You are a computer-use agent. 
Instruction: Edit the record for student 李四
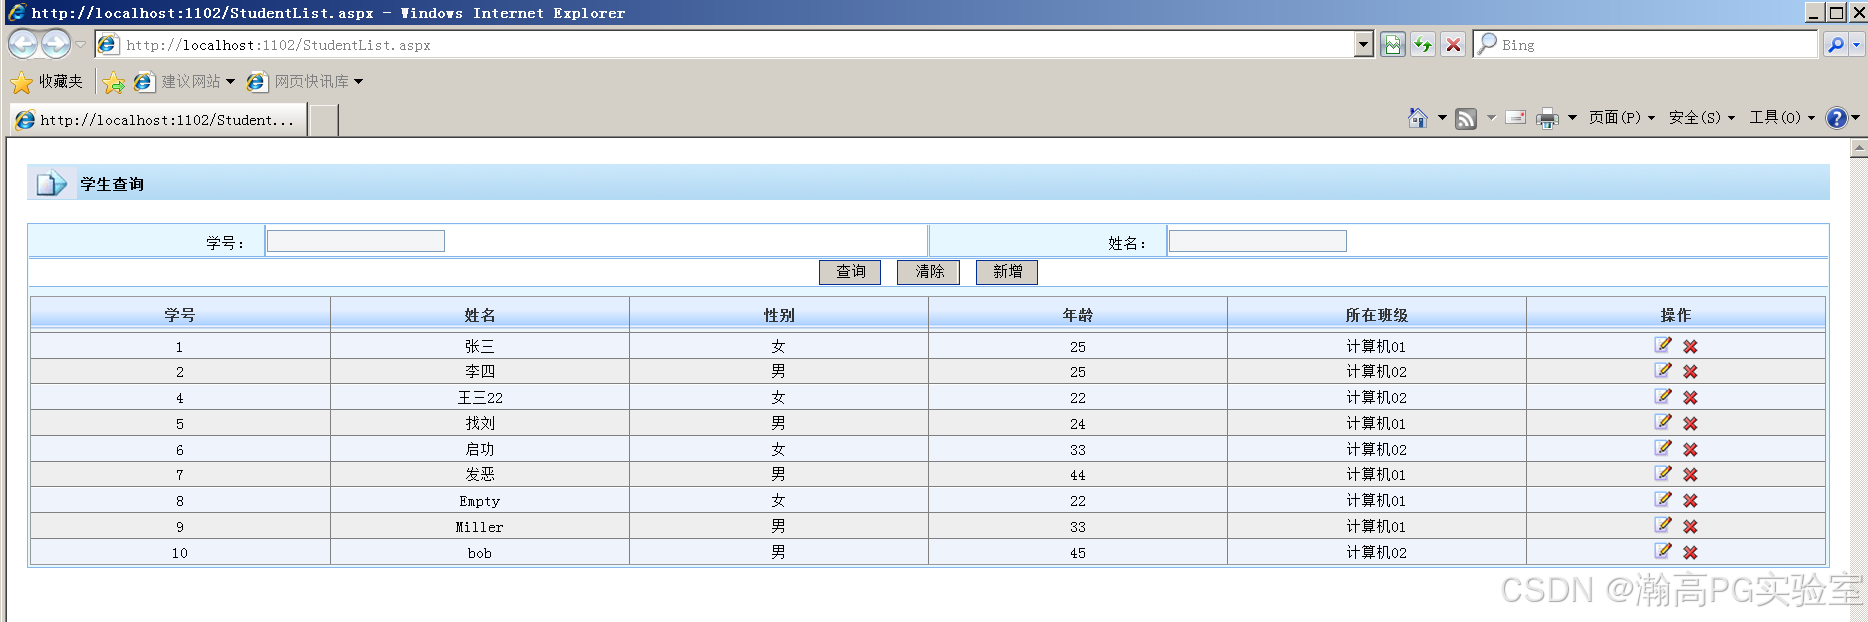click(1663, 370)
